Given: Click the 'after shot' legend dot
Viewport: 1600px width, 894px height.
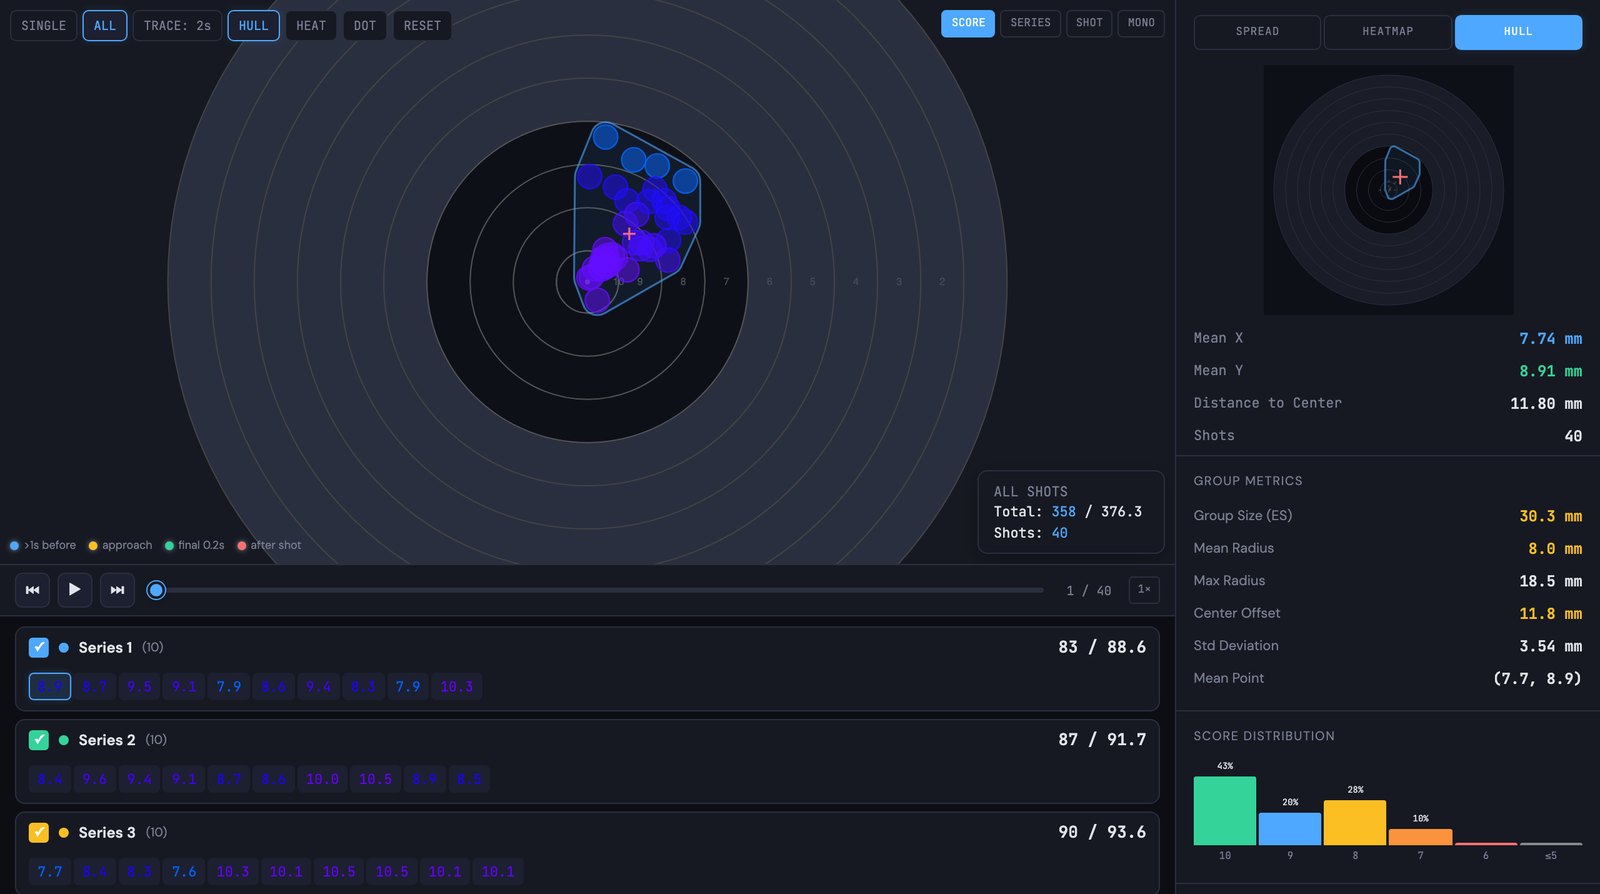Looking at the screenshot, I should pyautogui.click(x=242, y=546).
